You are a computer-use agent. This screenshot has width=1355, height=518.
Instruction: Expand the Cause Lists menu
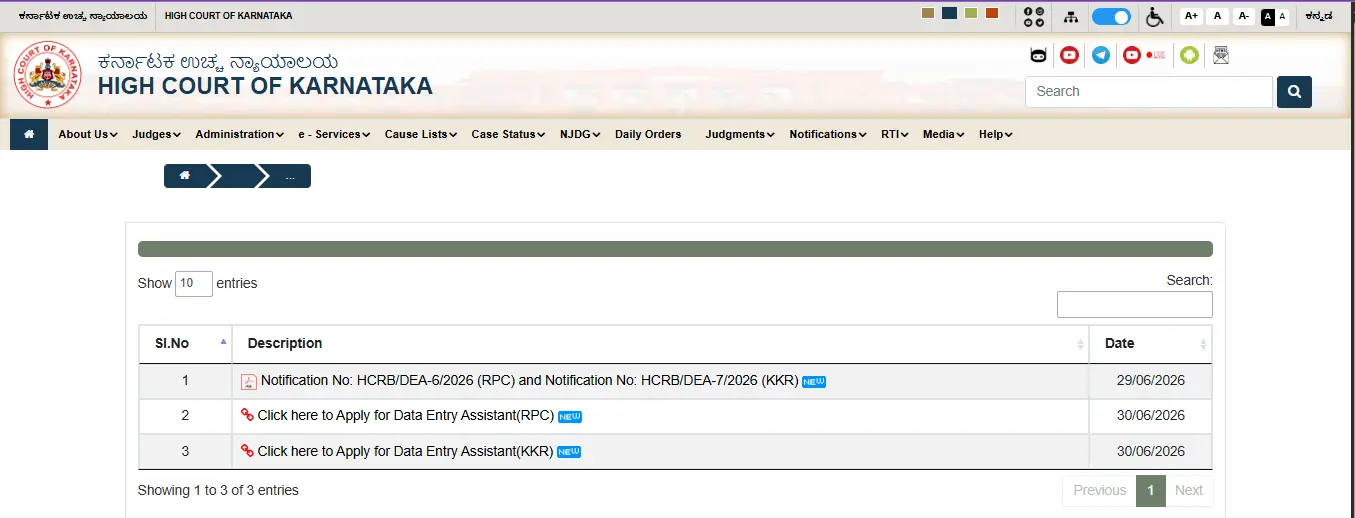(420, 134)
